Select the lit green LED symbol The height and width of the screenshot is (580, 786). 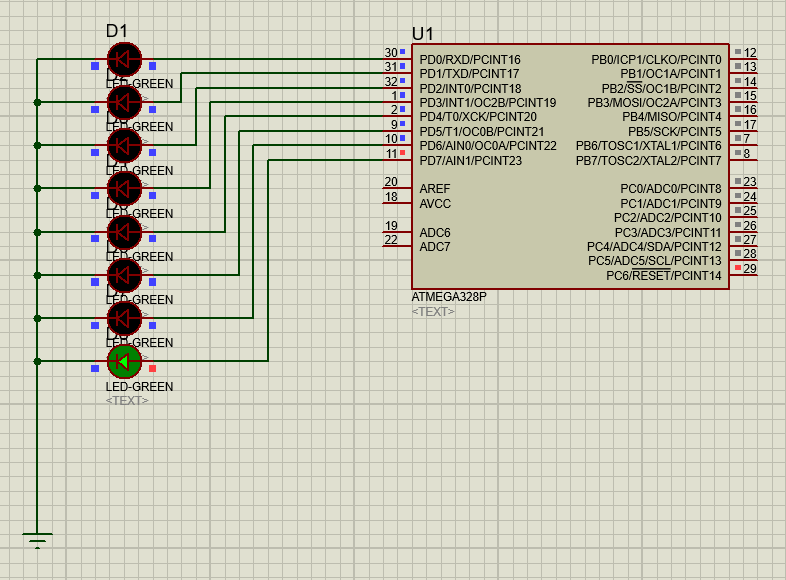[124, 361]
